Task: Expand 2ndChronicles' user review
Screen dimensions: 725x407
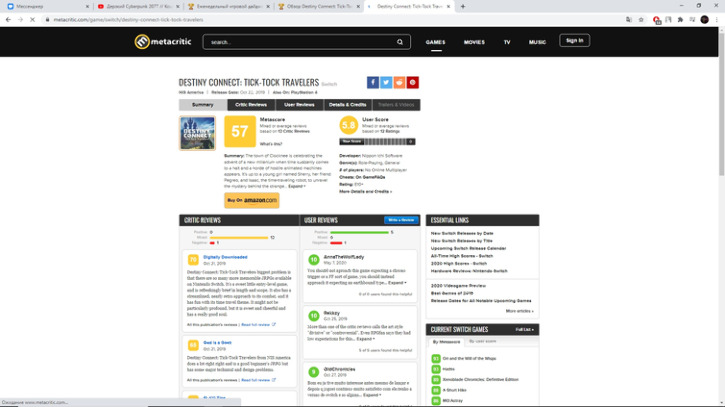Action: [x=372, y=395]
